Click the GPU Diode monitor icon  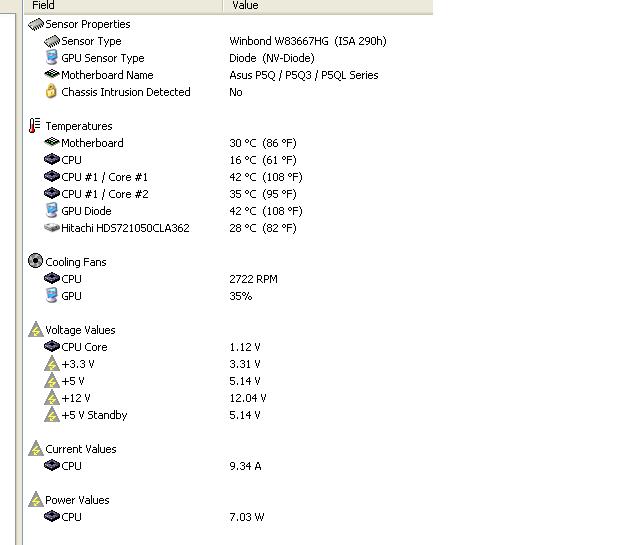52,211
